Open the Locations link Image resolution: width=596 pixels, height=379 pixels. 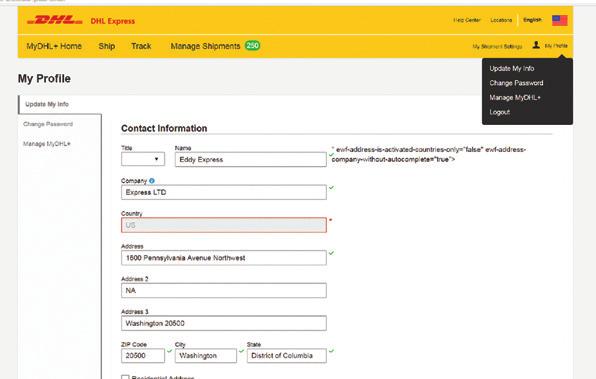pos(501,20)
